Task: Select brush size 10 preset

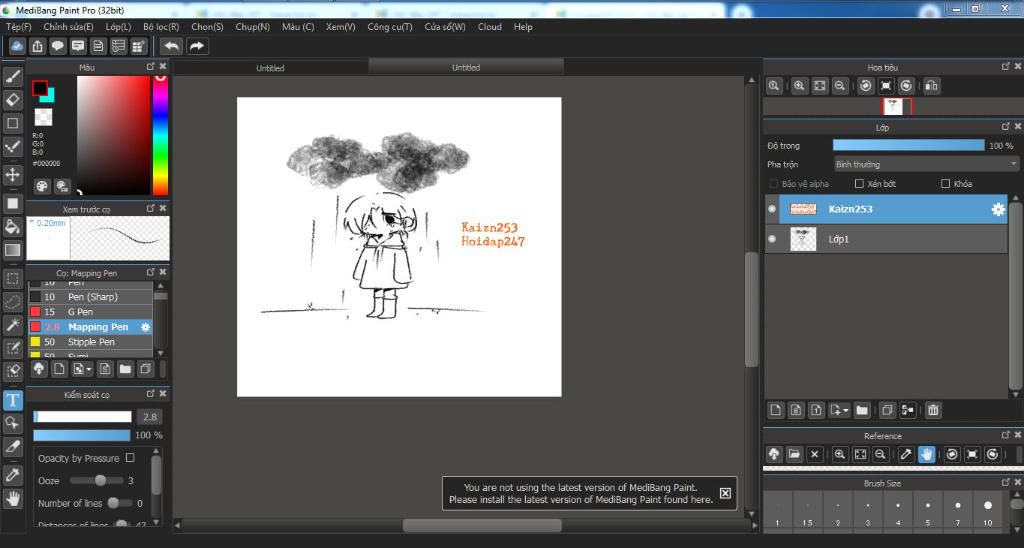Action: point(987,511)
